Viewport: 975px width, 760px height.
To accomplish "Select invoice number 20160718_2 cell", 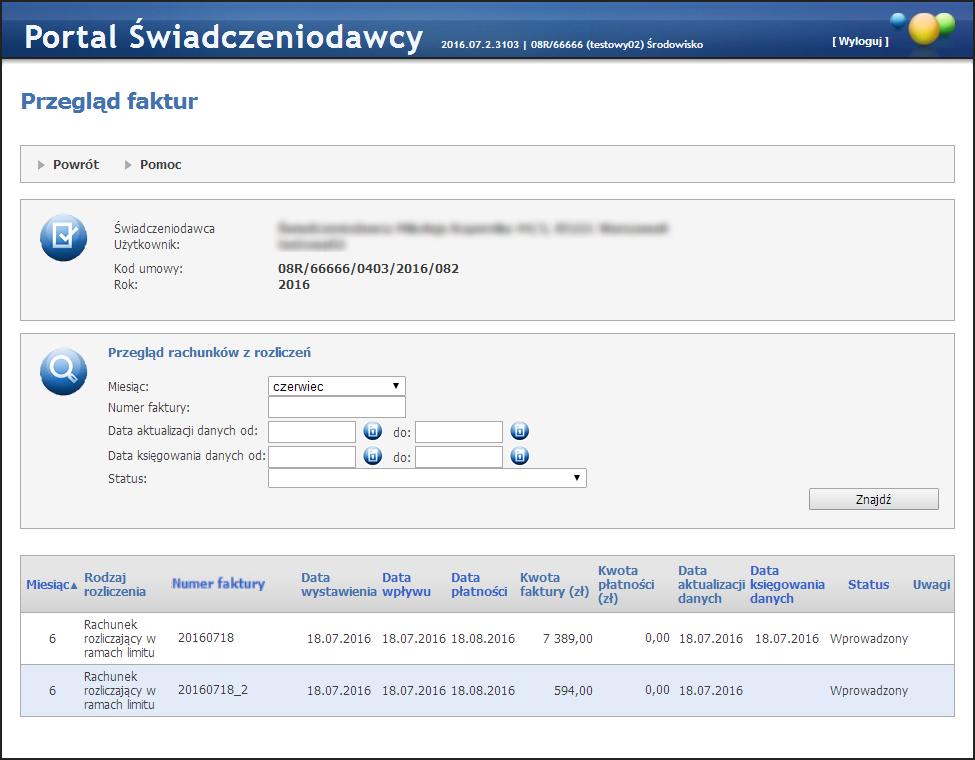I will click(x=213, y=690).
